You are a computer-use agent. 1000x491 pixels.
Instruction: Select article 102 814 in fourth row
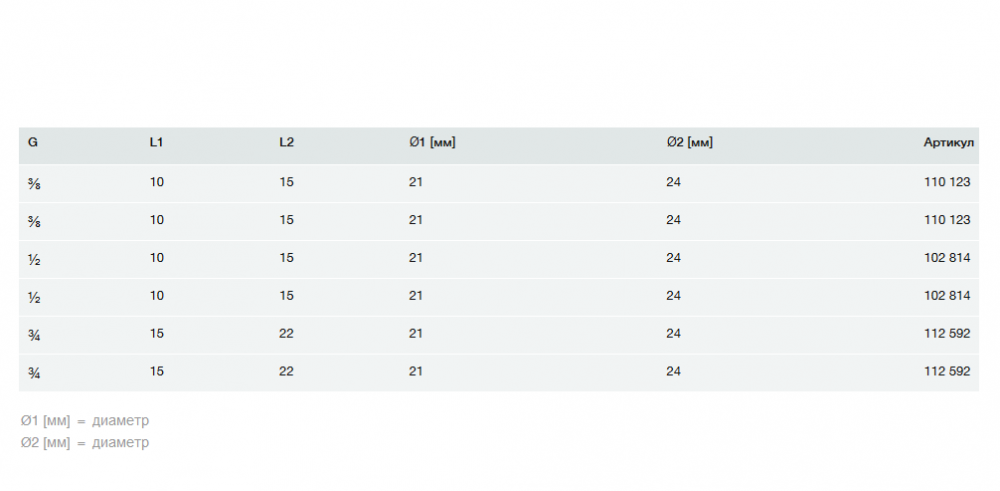[947, 296]
